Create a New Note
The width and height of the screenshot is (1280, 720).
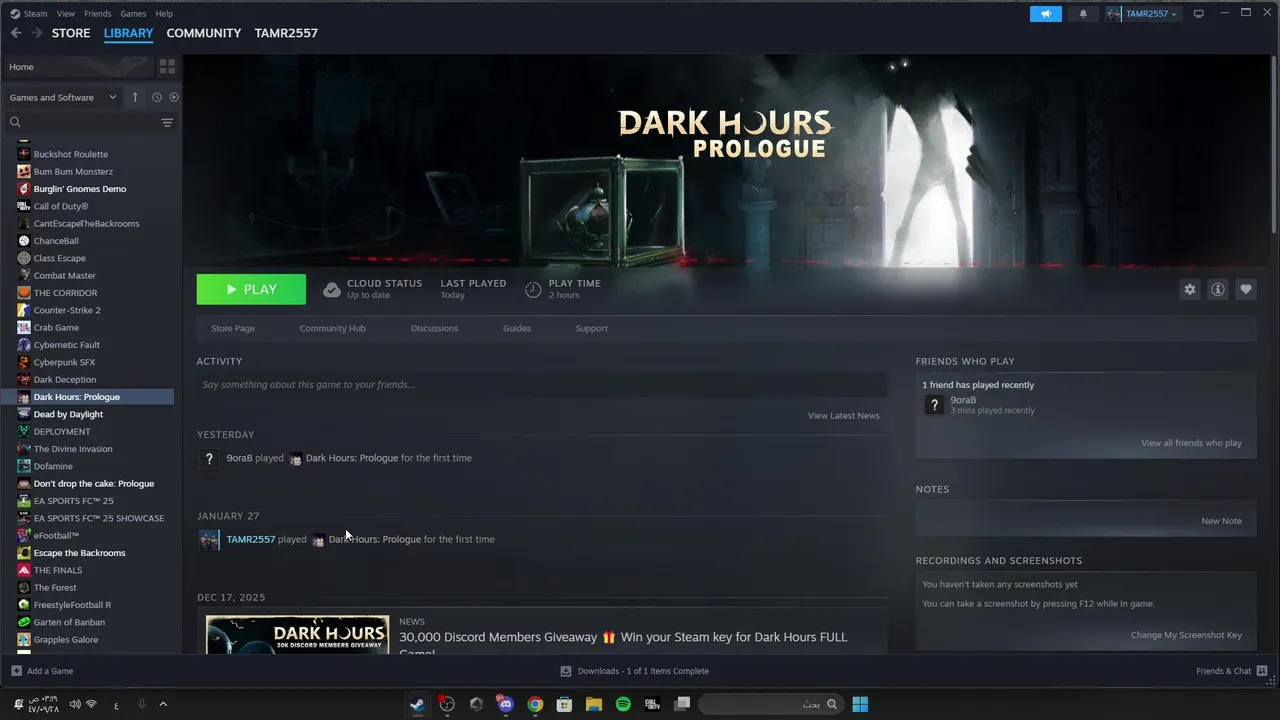tap(1221, 521)
